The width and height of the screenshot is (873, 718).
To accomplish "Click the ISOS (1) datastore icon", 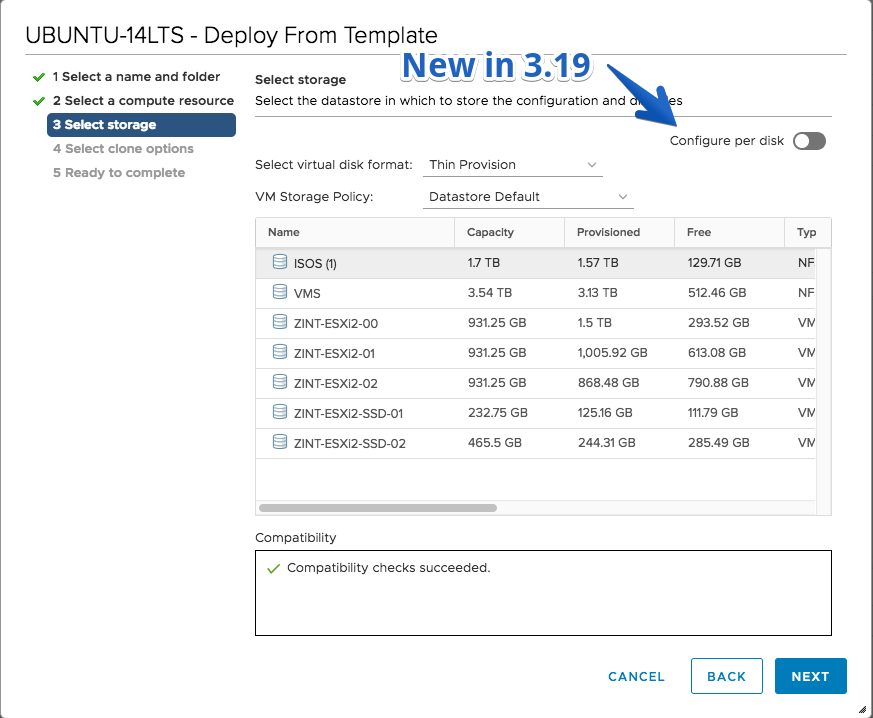I will (x=280, y=262).
